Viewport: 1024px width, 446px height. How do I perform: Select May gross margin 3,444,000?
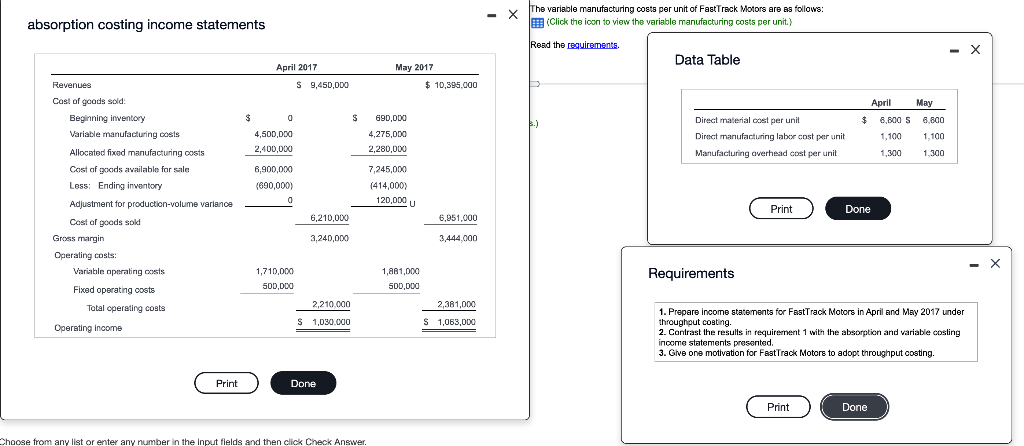point(458,238)
